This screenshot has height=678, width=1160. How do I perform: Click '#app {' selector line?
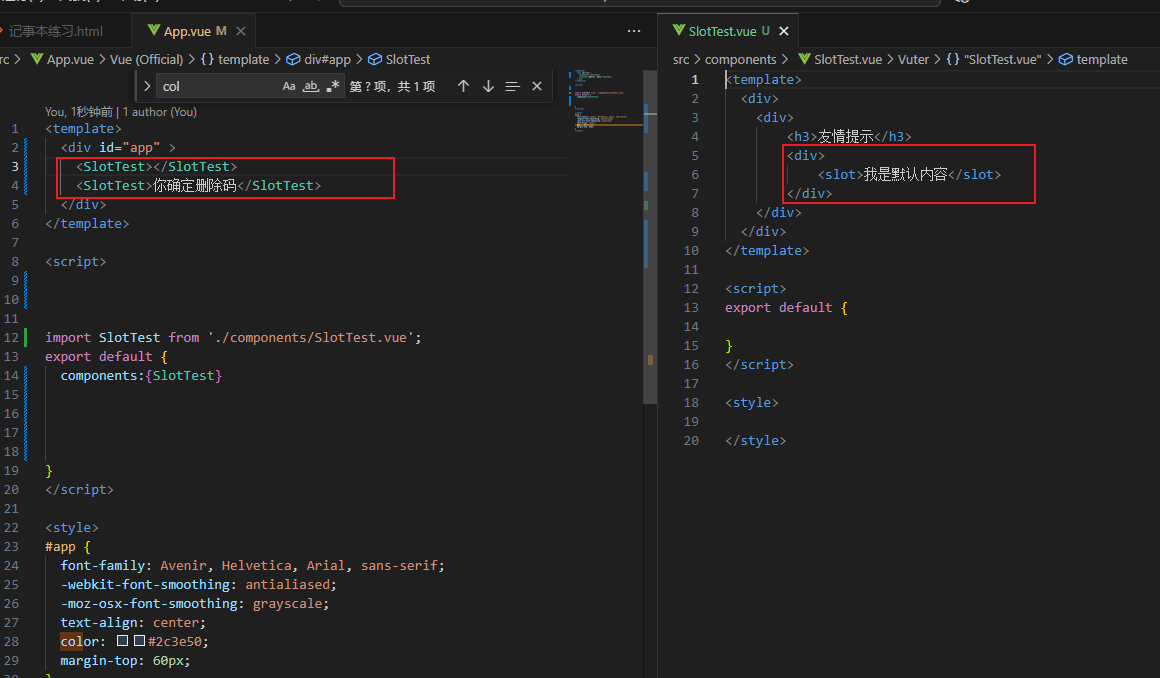coord(67,547)
